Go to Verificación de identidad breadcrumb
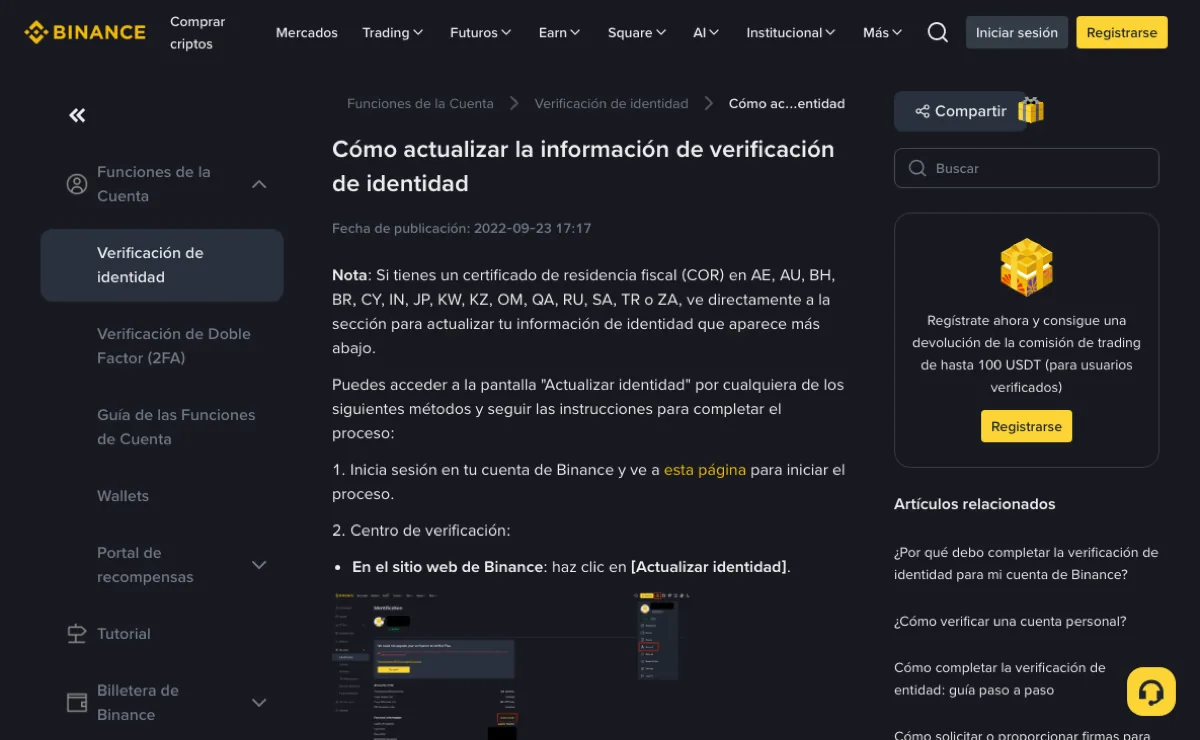The image size is (1200, 740). pos(611,104)
